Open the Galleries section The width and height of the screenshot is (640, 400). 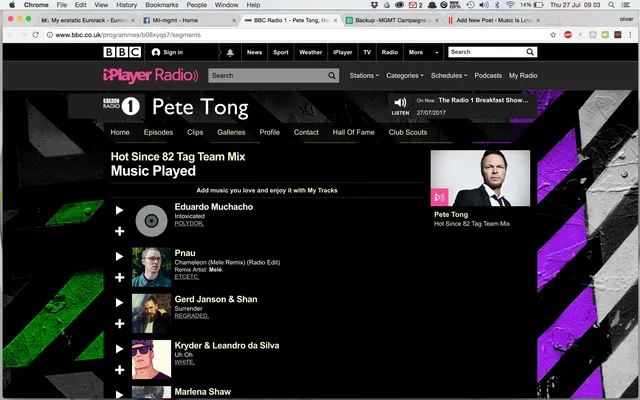[231, 132]
